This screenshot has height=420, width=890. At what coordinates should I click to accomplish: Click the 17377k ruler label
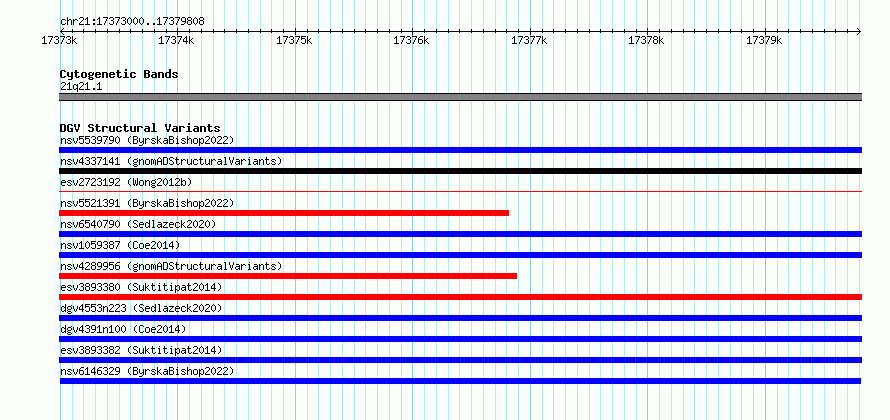point(530,40)
